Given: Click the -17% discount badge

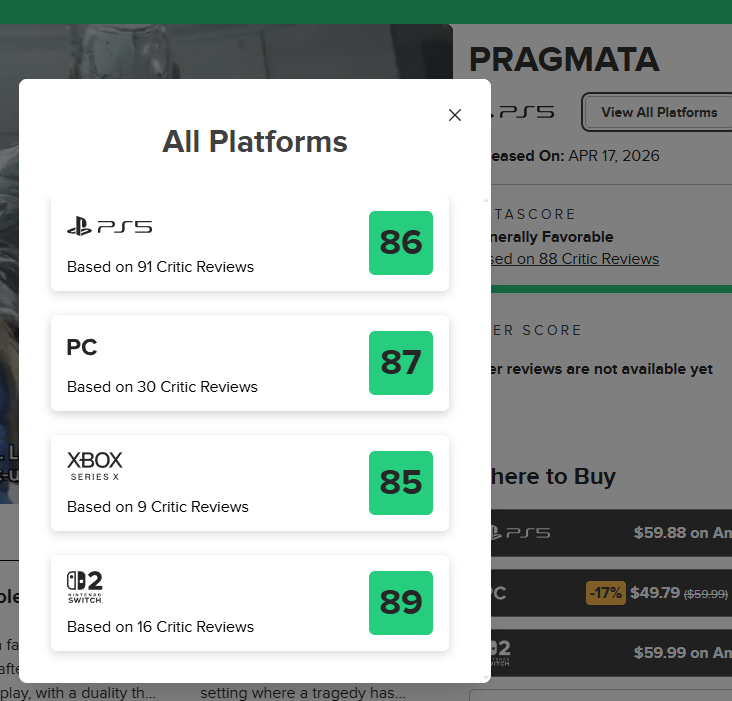Looking at the screenshot, I should (x=605, y=593).
